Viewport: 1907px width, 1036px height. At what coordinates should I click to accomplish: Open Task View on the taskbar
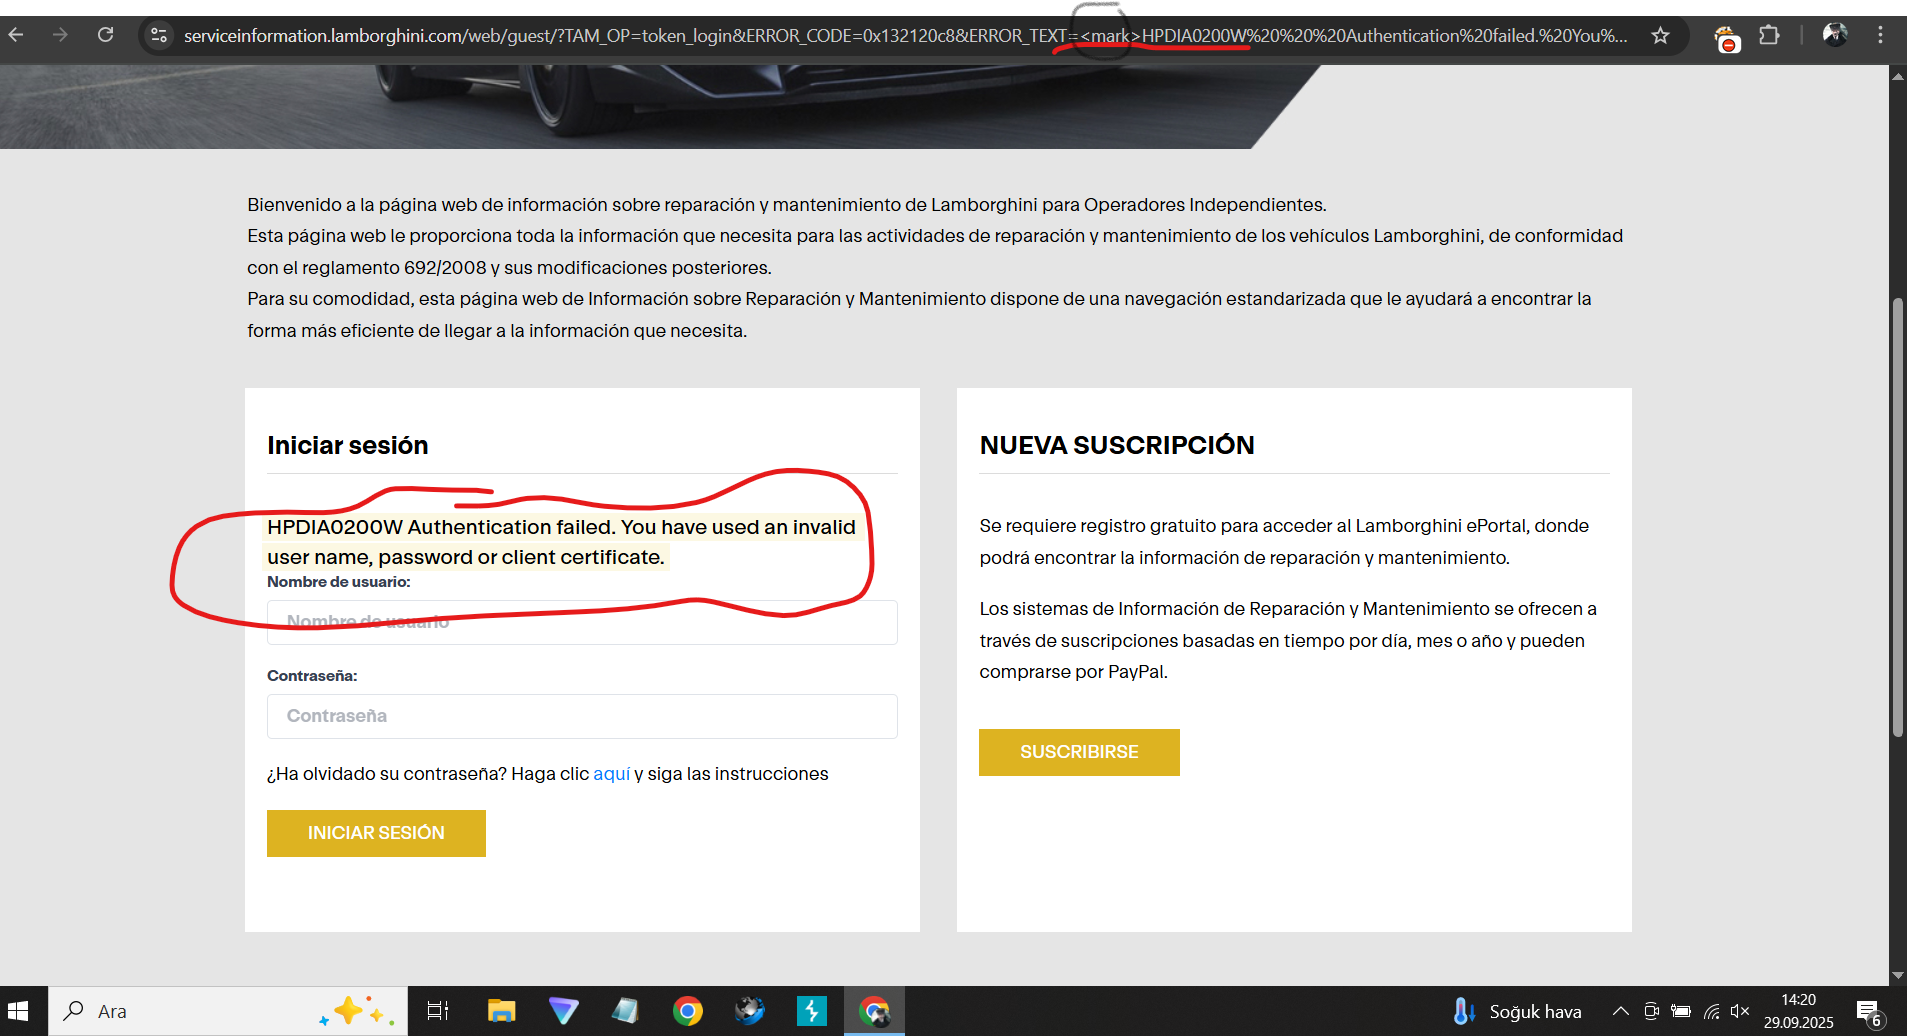point(438,1011)
